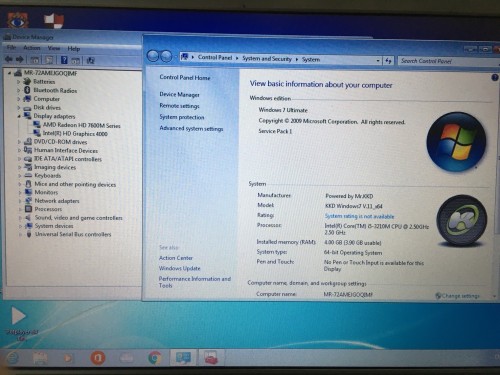
Task: Open the Chrome browser from taskbar
Action: pos(154,358)
